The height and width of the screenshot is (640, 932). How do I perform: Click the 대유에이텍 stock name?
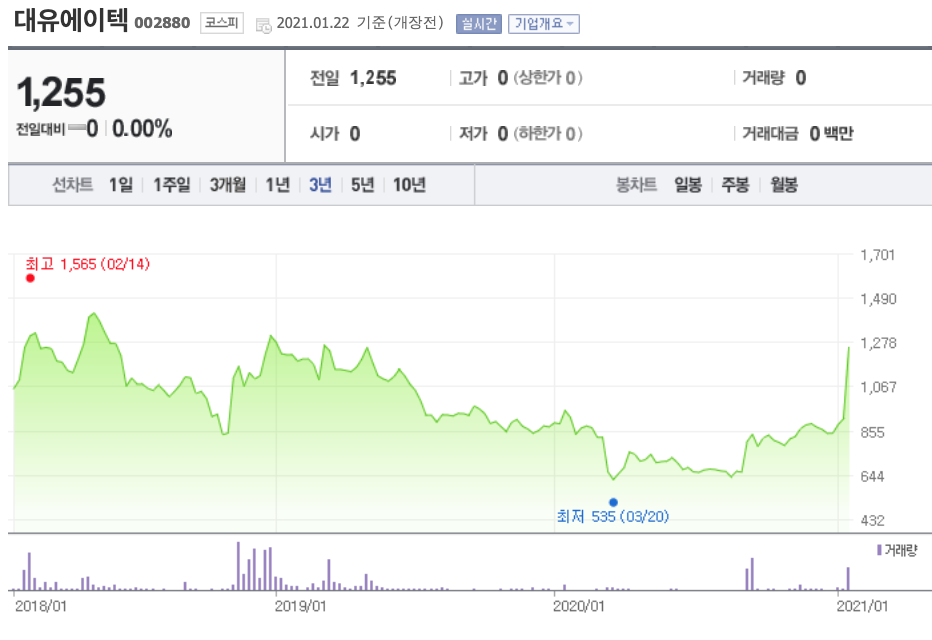[71, 21]
